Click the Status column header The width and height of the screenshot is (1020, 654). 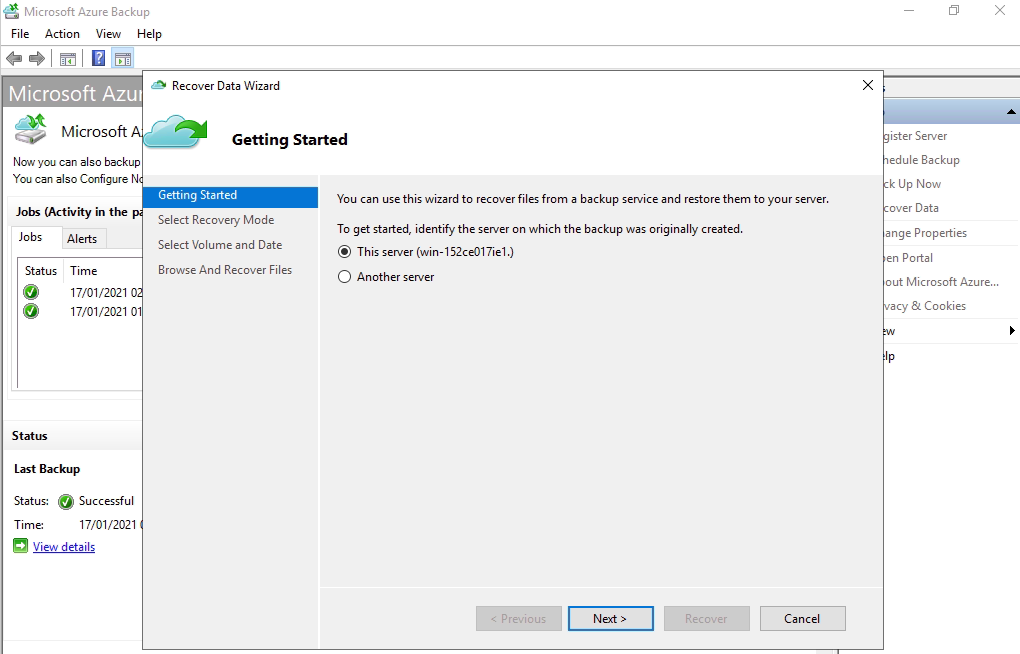pos(41,271)
